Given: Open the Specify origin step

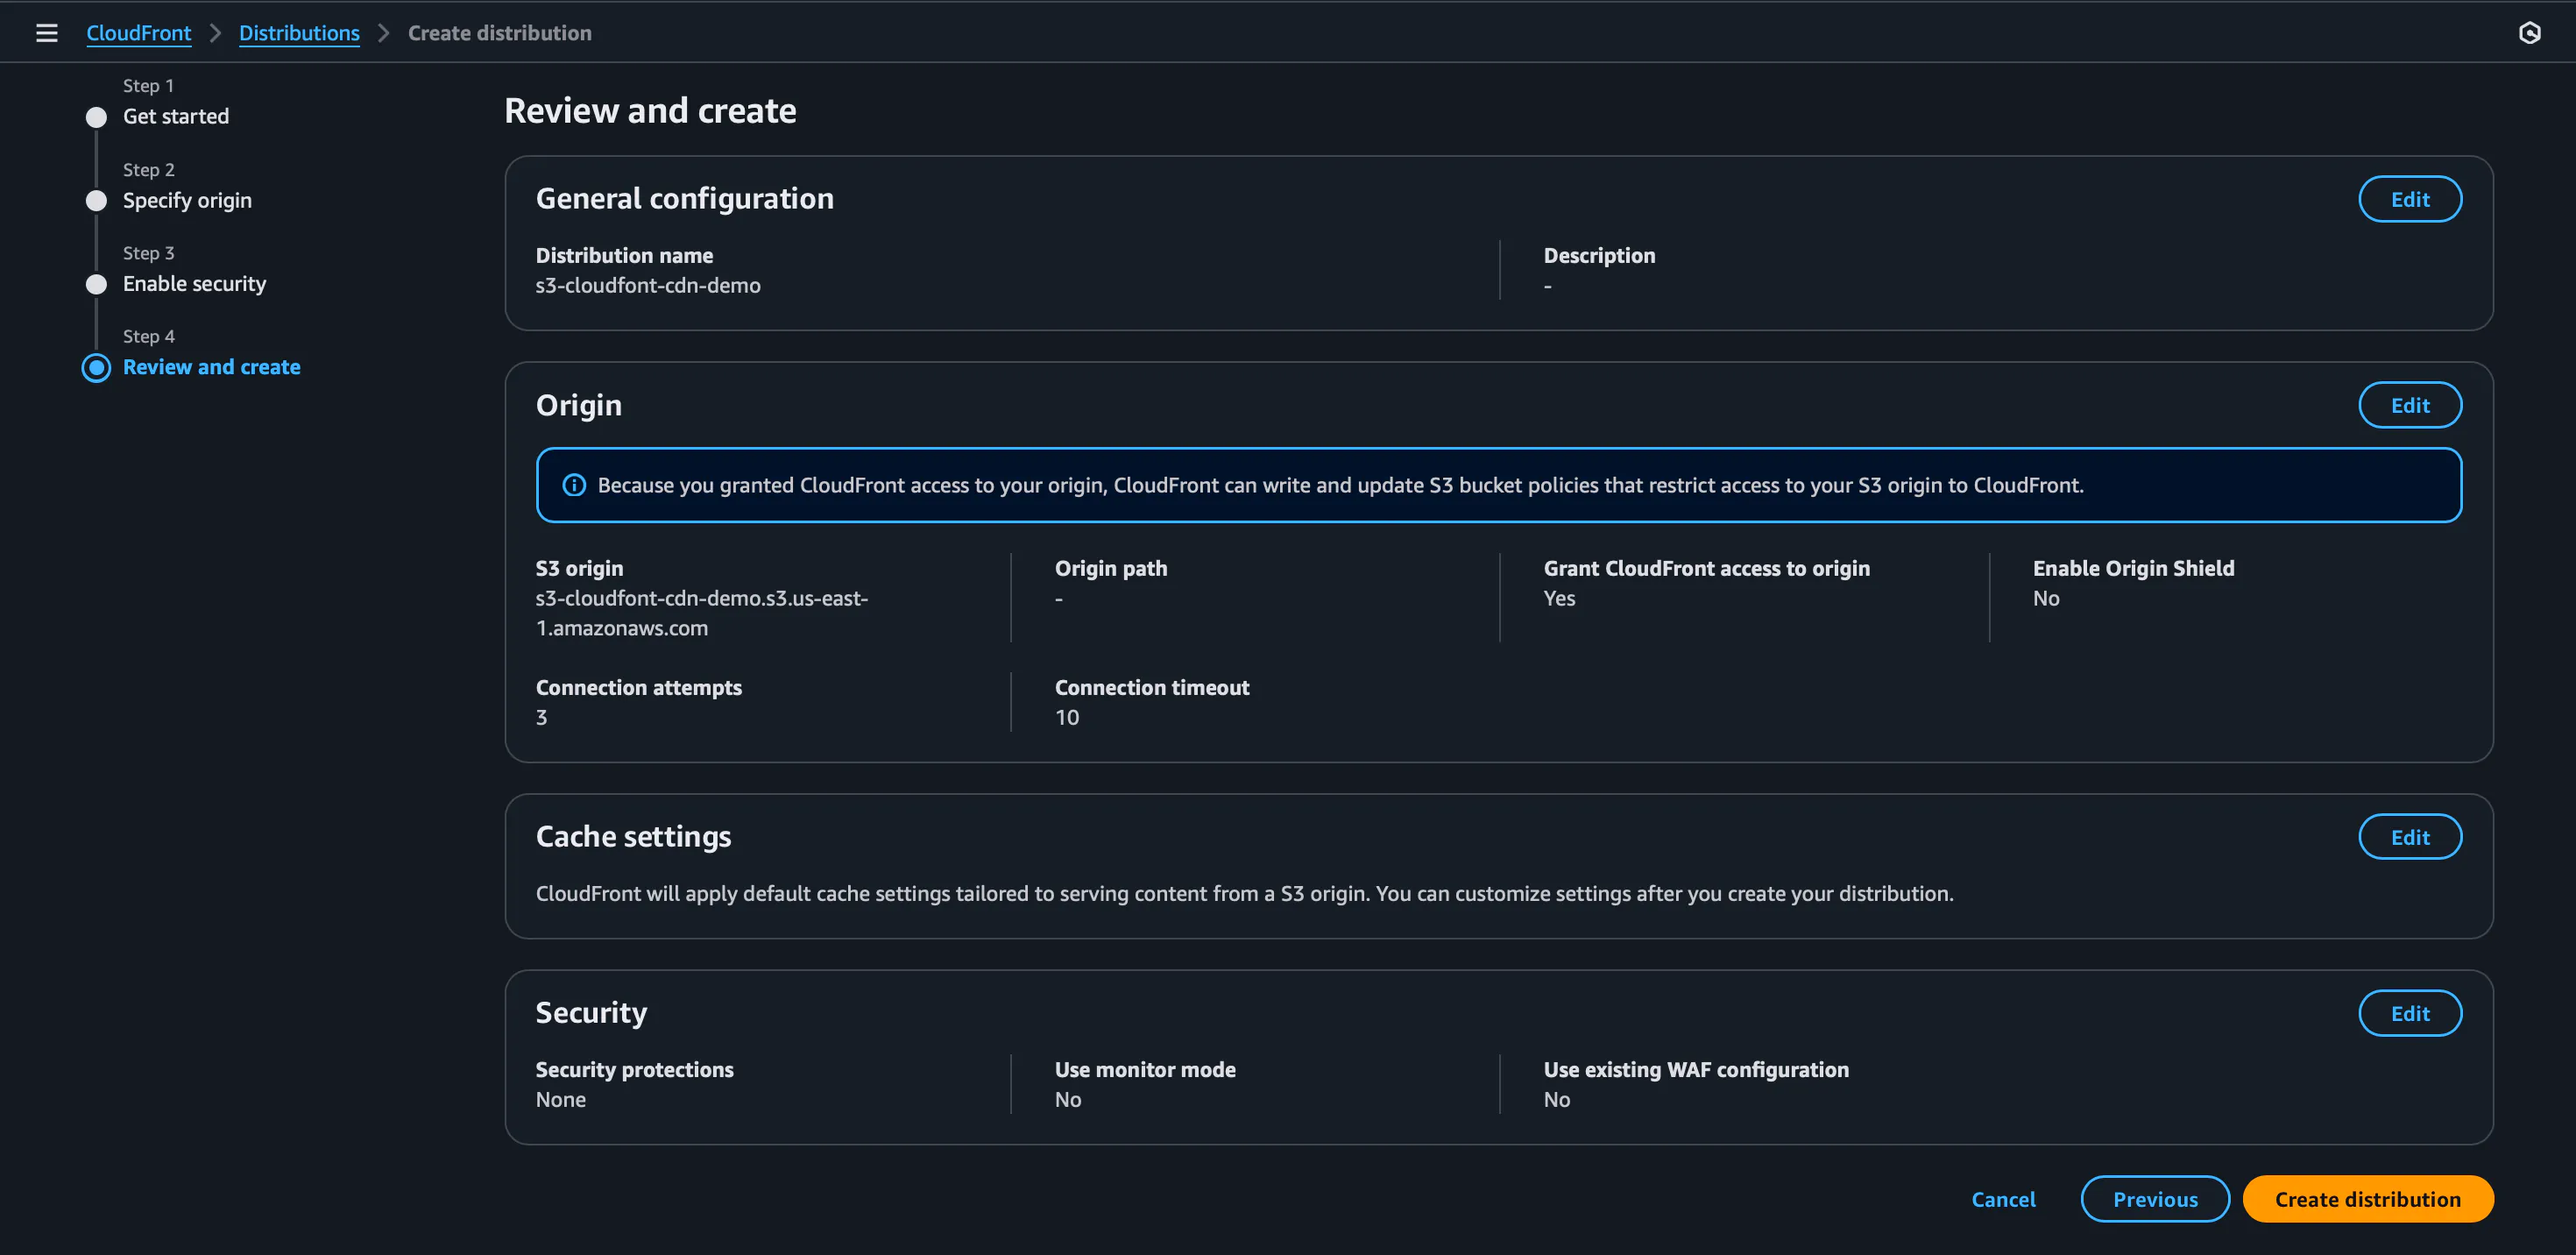Looking at the screenshot, I should (187, 200).
